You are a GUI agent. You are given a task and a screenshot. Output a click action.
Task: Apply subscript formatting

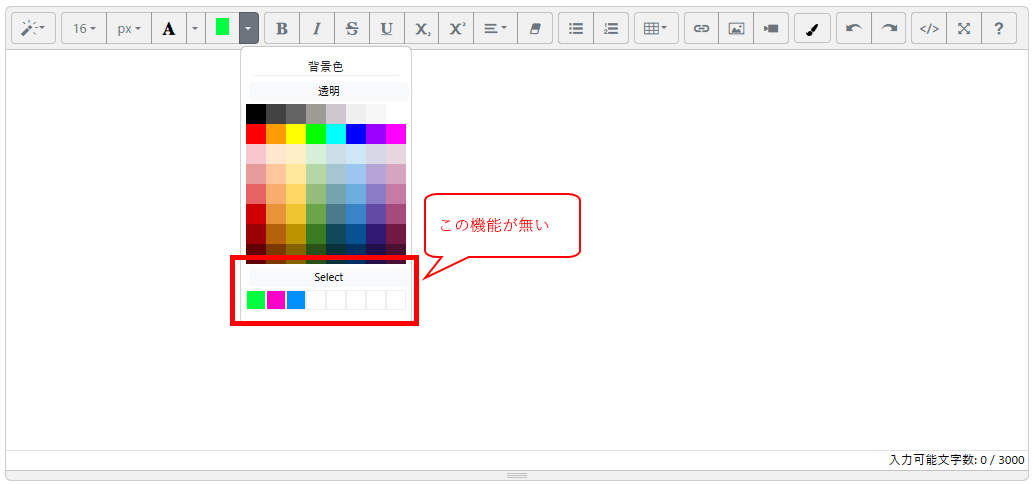coord(422,29)
